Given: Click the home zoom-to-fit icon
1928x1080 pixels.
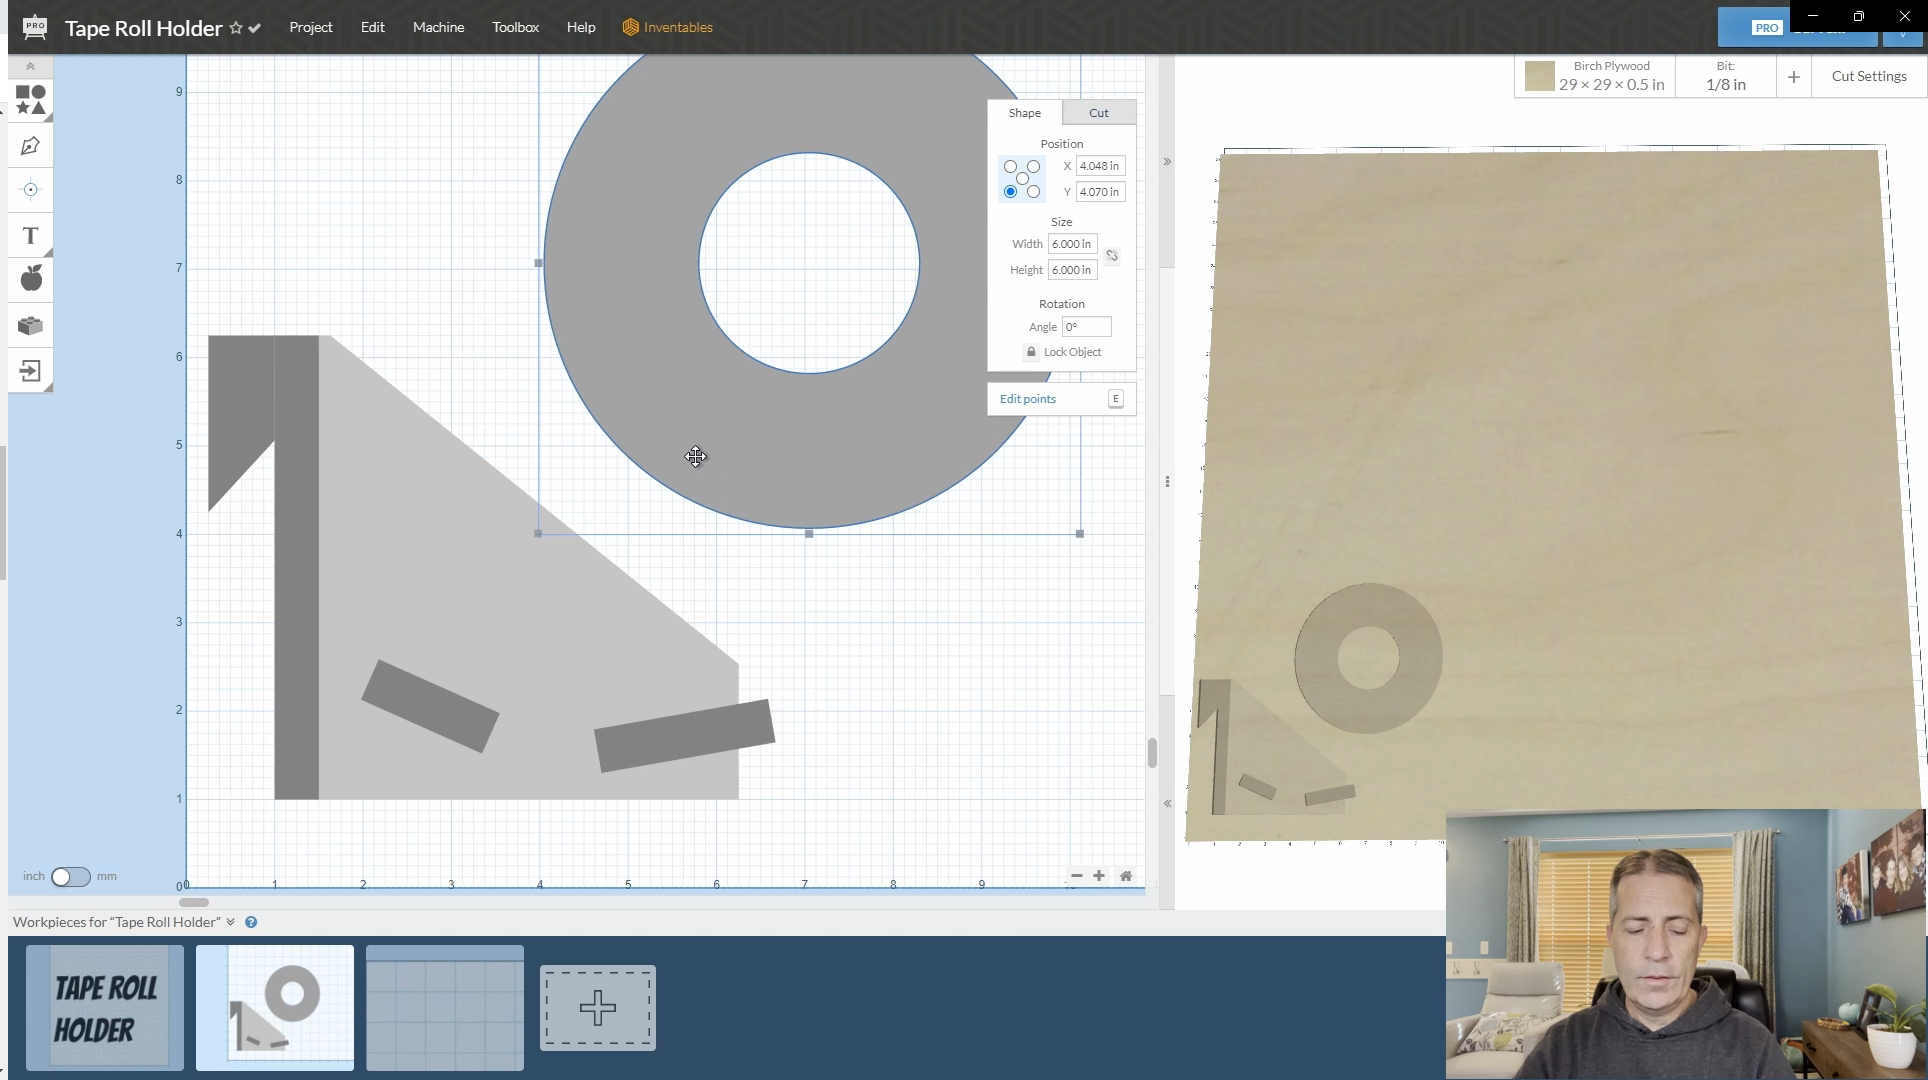Looking at the screenshot, I should click(x=1126, y=876).
